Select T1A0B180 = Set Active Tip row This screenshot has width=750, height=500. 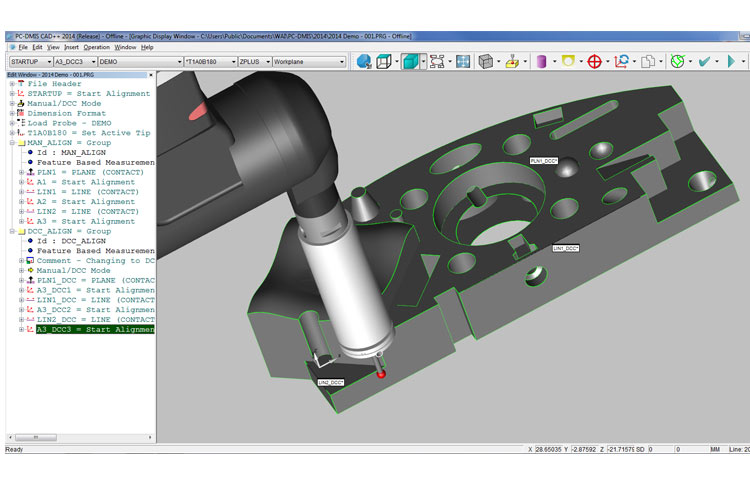88,133
